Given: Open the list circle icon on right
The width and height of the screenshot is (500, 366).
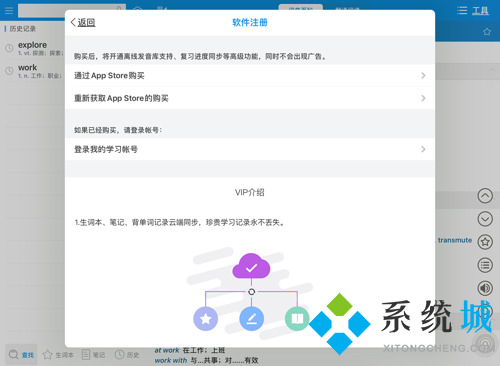Looking at the screenshot, I should pos(485,265).
